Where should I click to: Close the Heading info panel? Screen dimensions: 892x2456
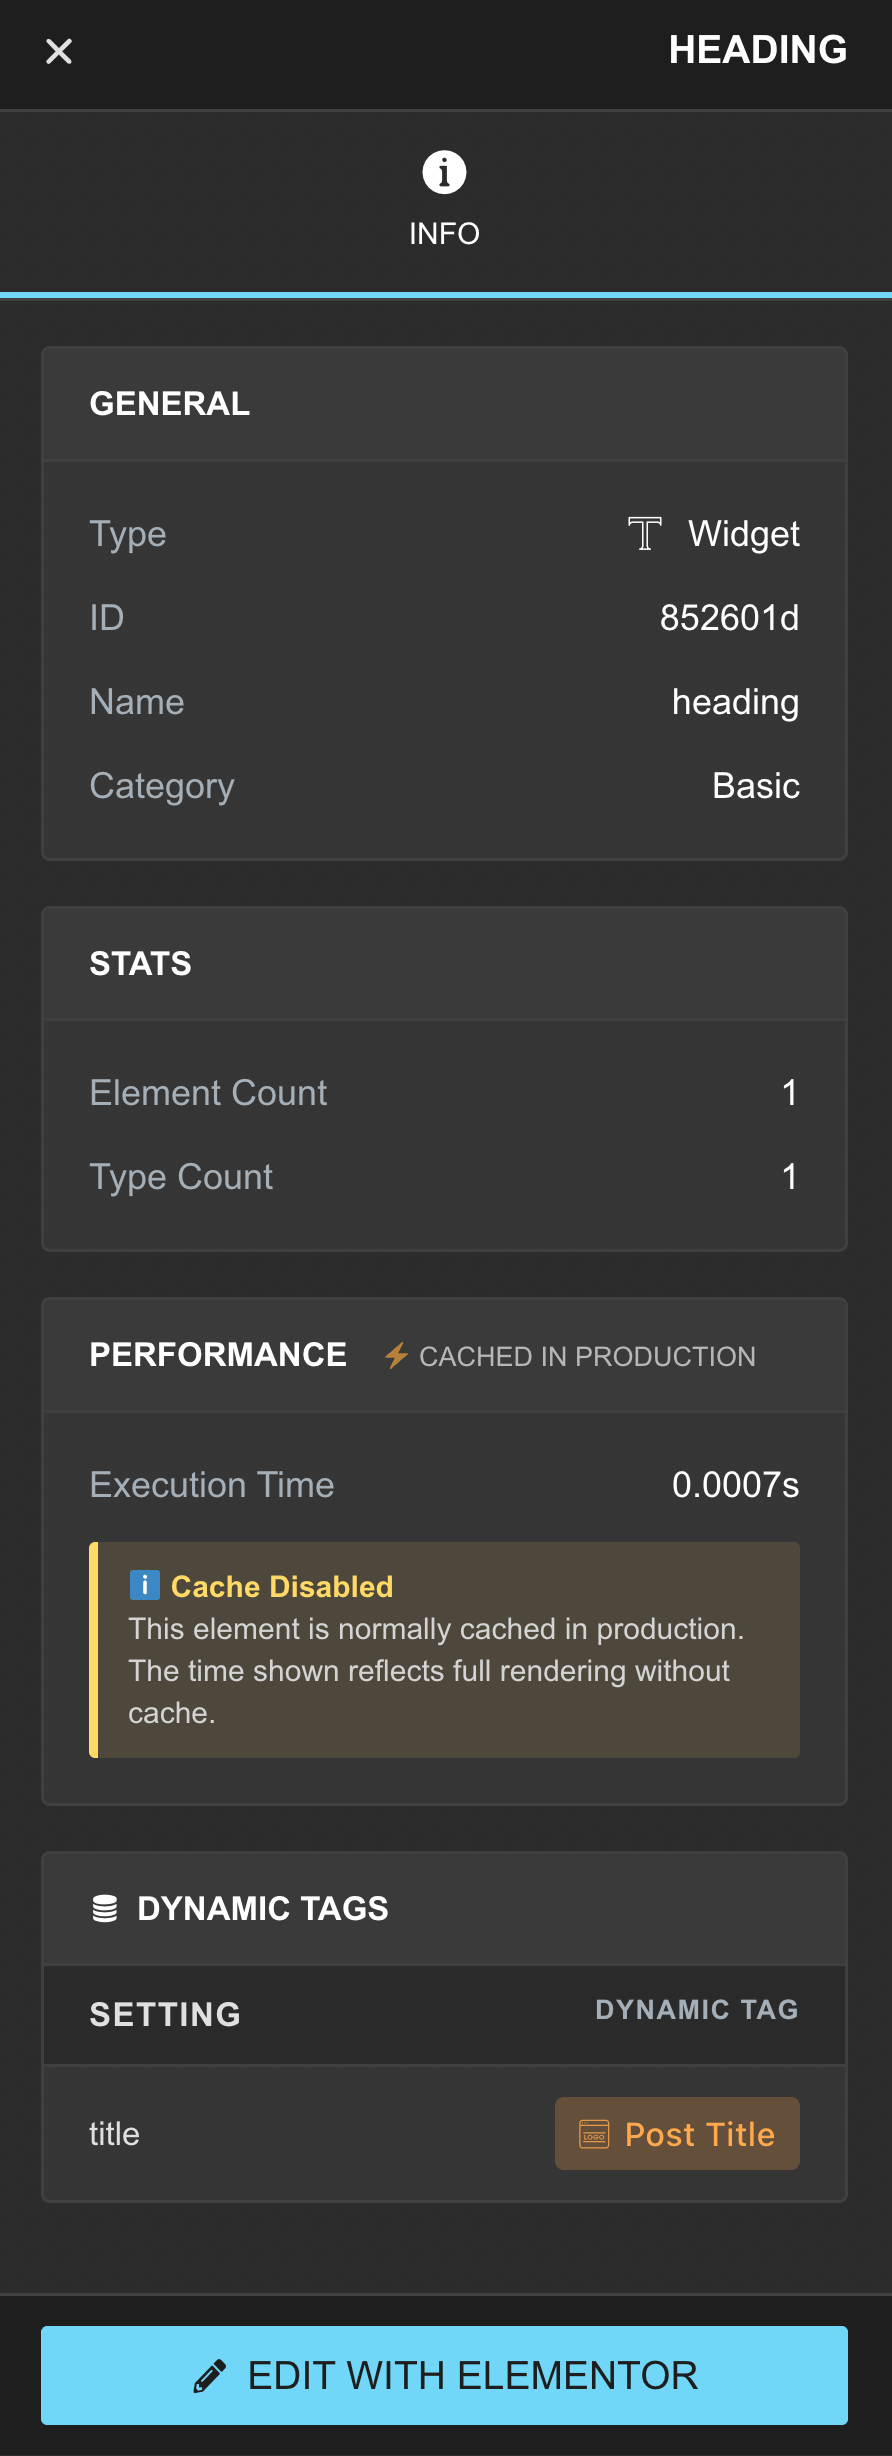point(58,51)
